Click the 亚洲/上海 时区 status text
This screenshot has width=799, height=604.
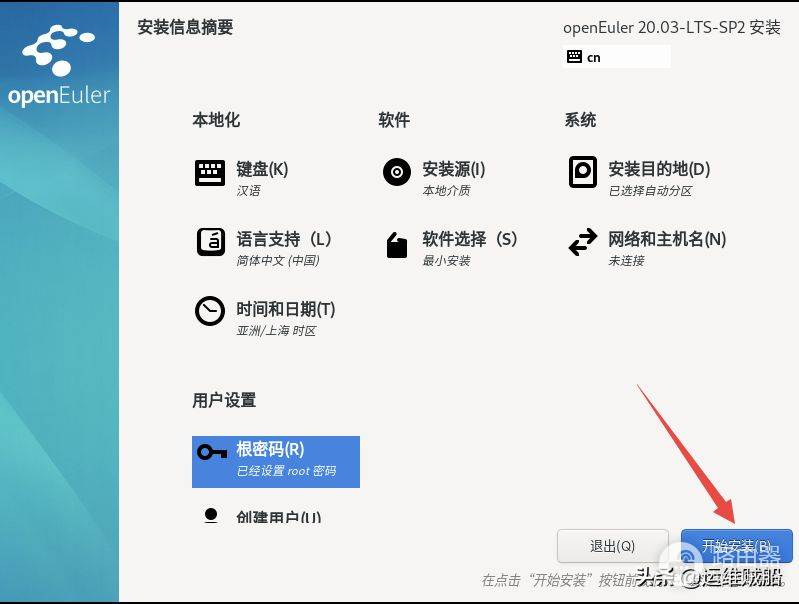pyautogui.click(x=276, y=331)
